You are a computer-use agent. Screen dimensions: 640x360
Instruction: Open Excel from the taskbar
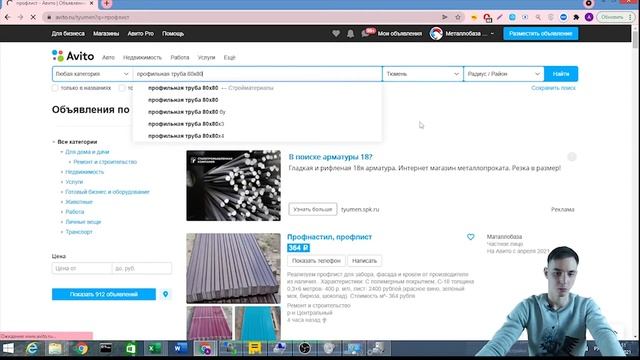pyautogui.click(x=154, y=349)
